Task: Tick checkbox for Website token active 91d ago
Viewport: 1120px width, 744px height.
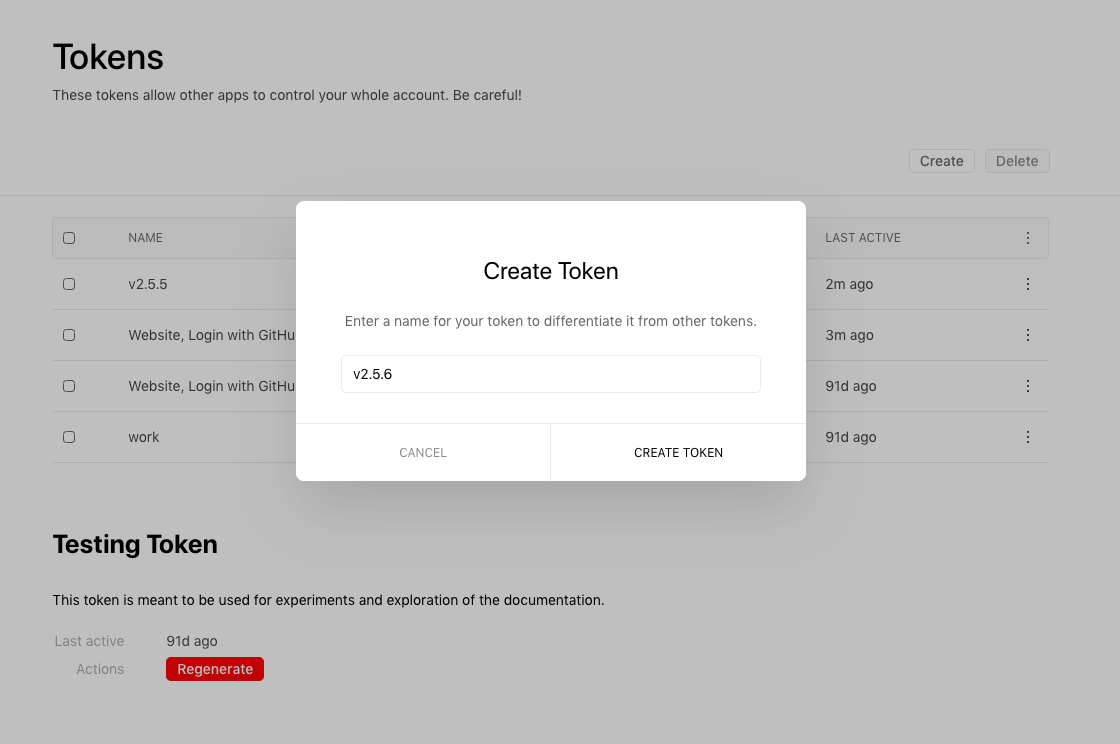Action: click(69, 386)
